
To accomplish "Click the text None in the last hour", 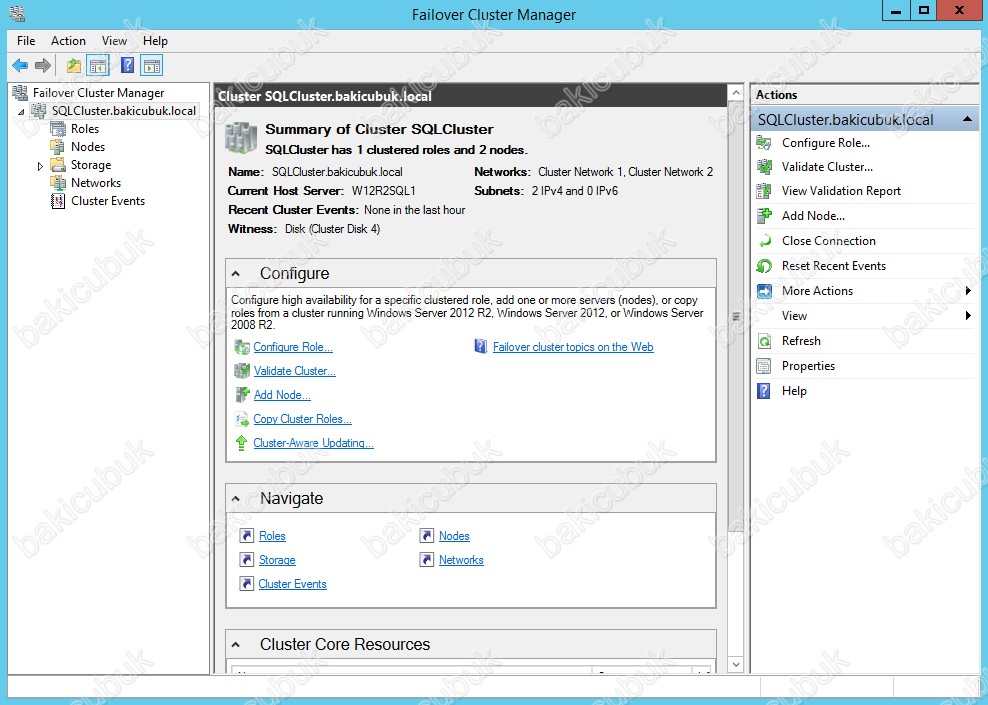I will [415, 210].
